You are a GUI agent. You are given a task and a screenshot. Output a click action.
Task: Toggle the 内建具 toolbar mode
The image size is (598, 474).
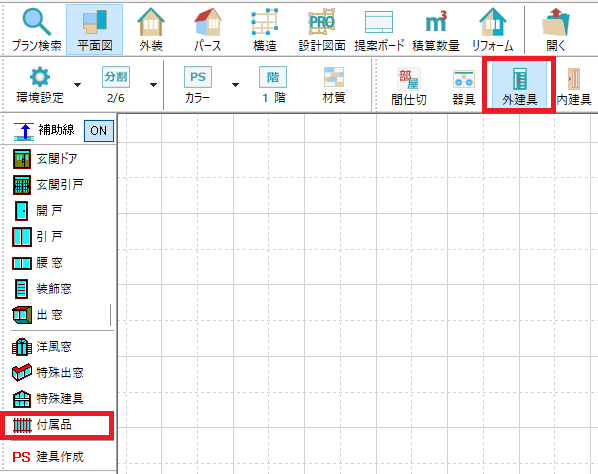point(574,85)
